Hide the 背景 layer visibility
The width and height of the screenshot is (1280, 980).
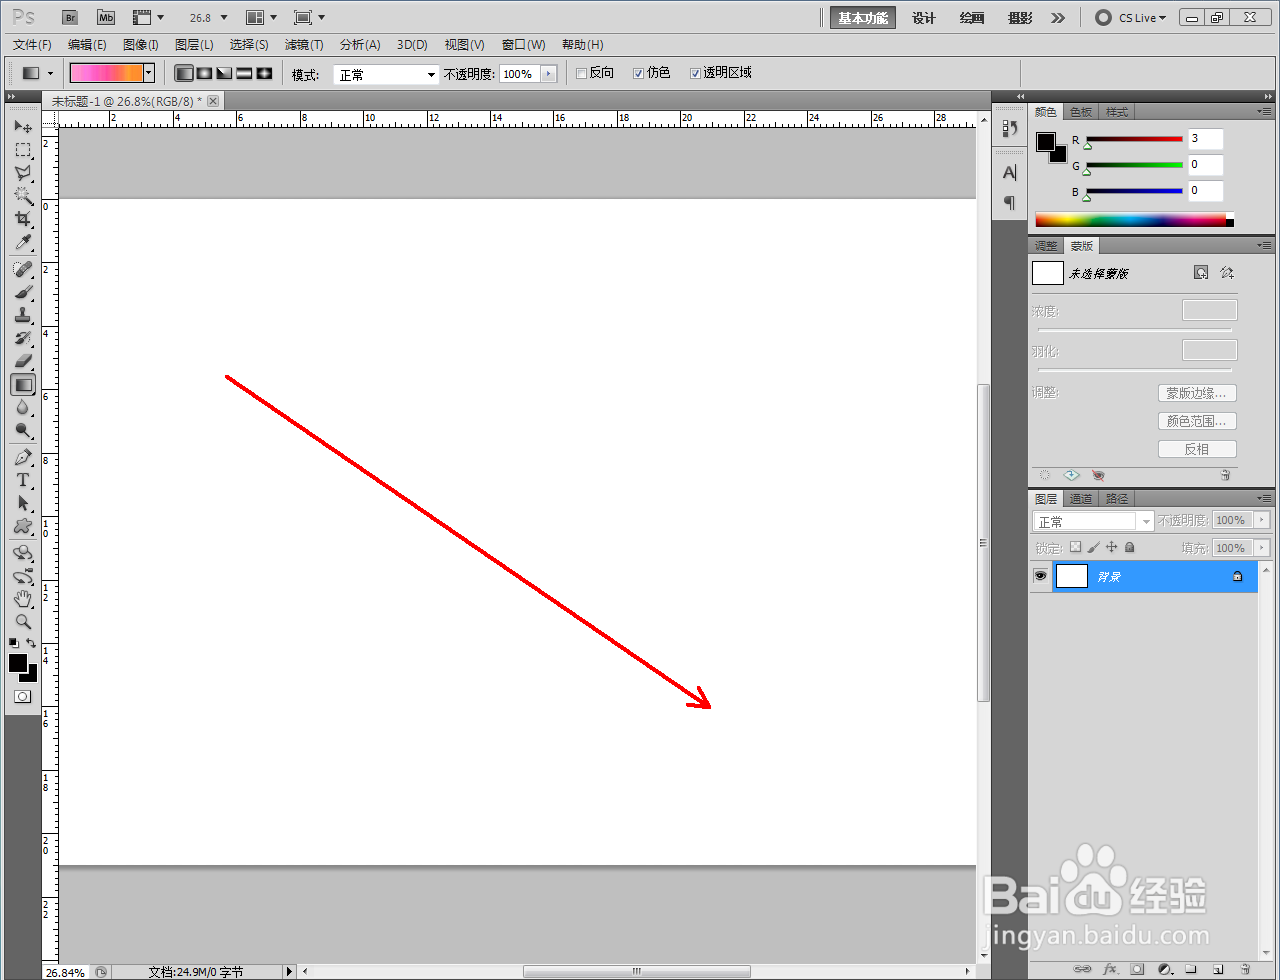(x=1040, y=577)
